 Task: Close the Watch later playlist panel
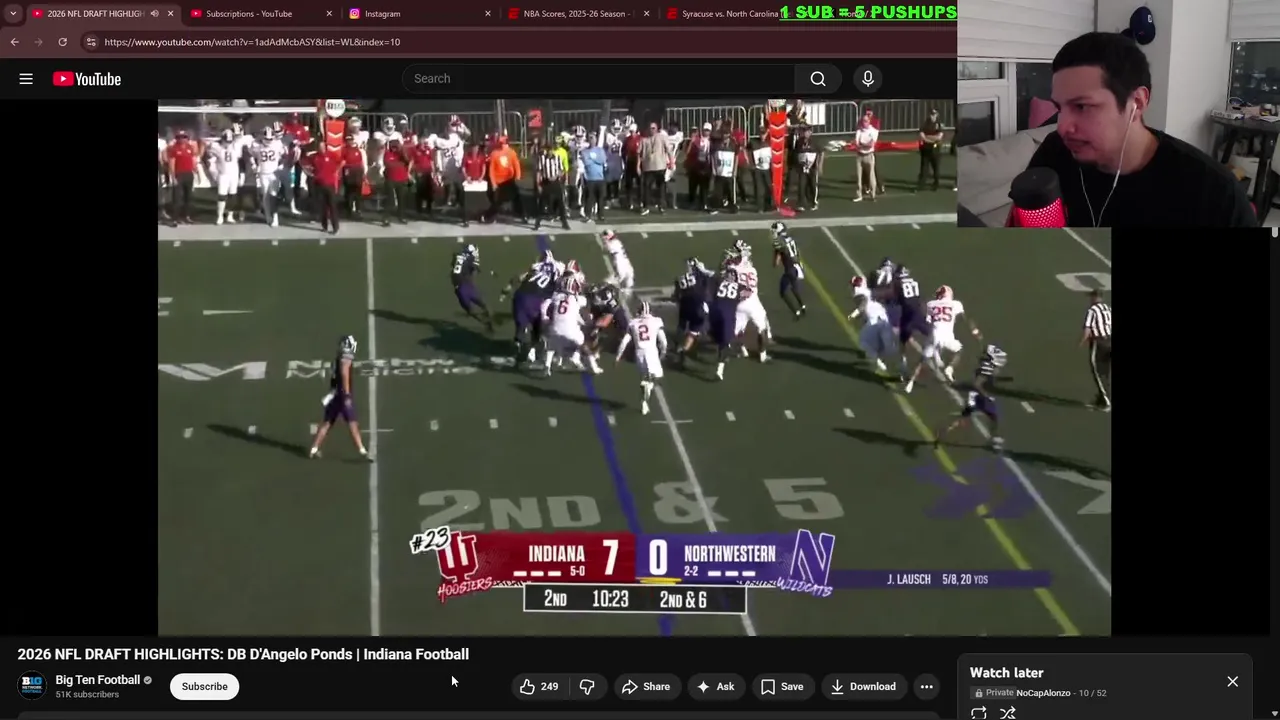1232,681
